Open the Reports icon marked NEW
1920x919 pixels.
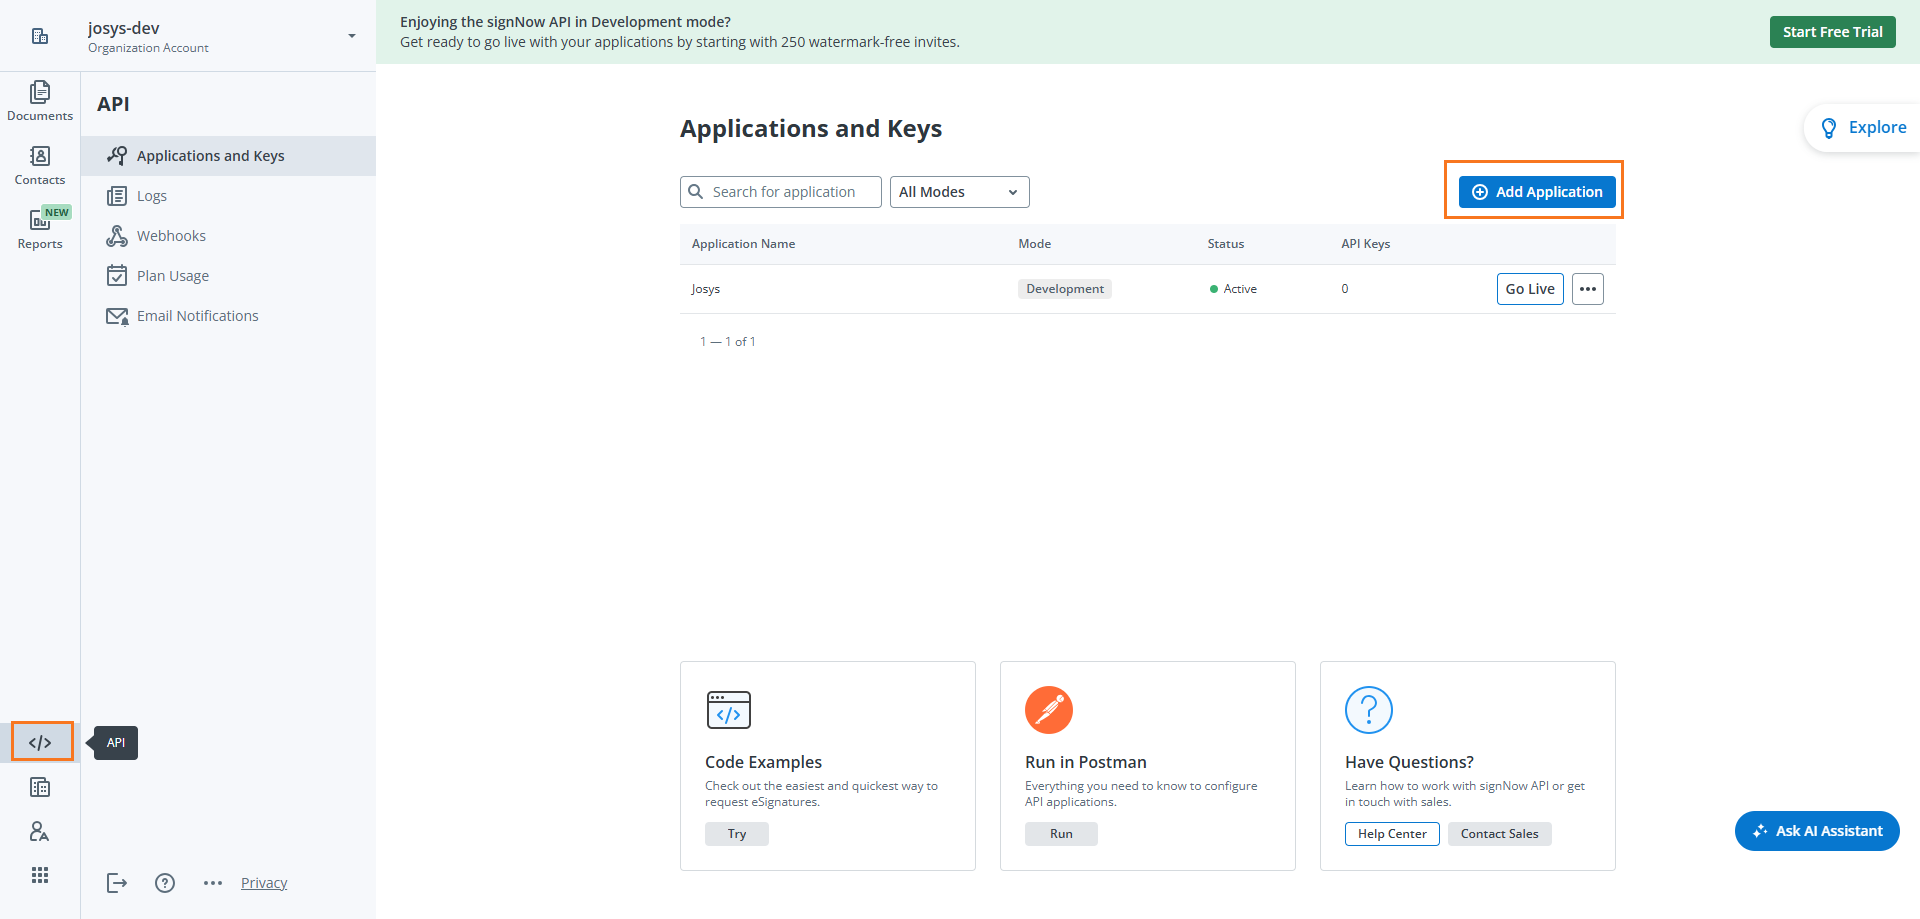[40, 228]
